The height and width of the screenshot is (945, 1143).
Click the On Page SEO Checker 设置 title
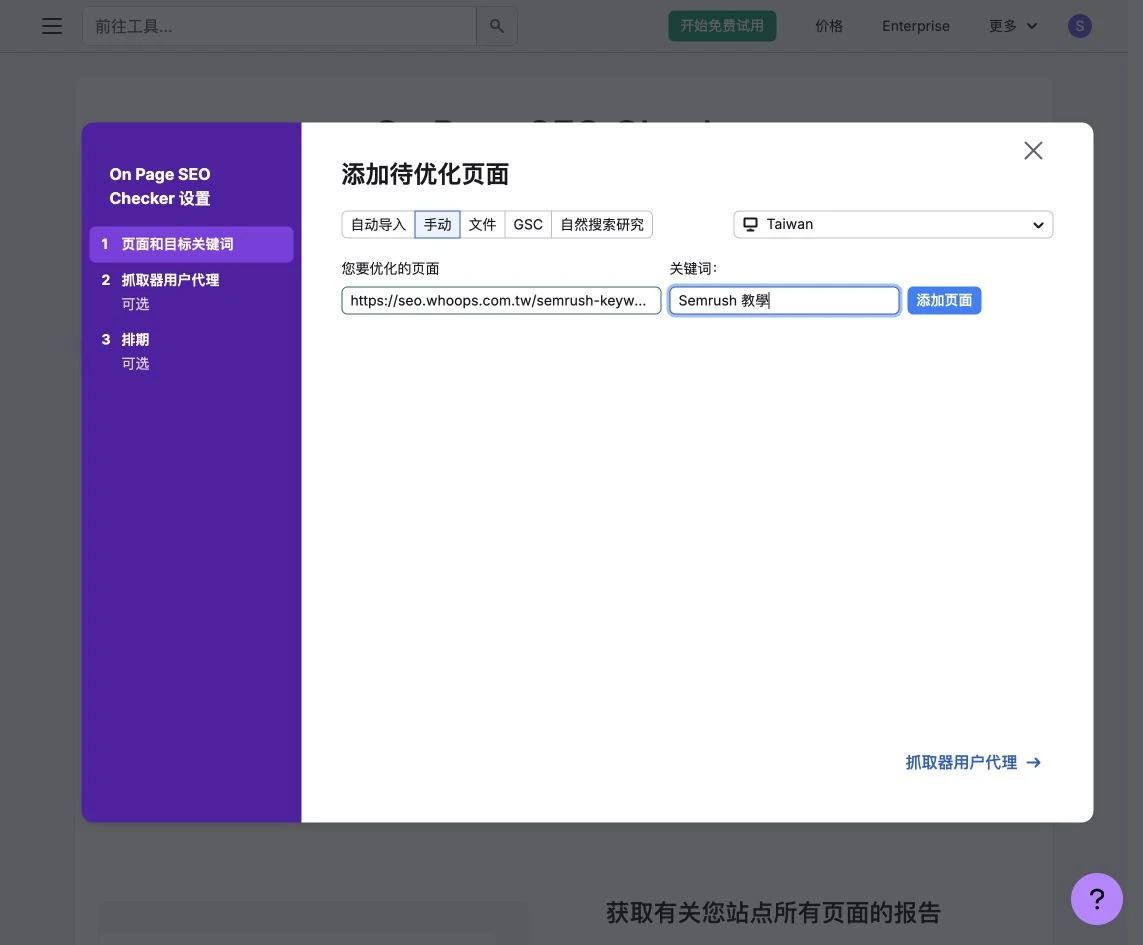click(160, 186)
